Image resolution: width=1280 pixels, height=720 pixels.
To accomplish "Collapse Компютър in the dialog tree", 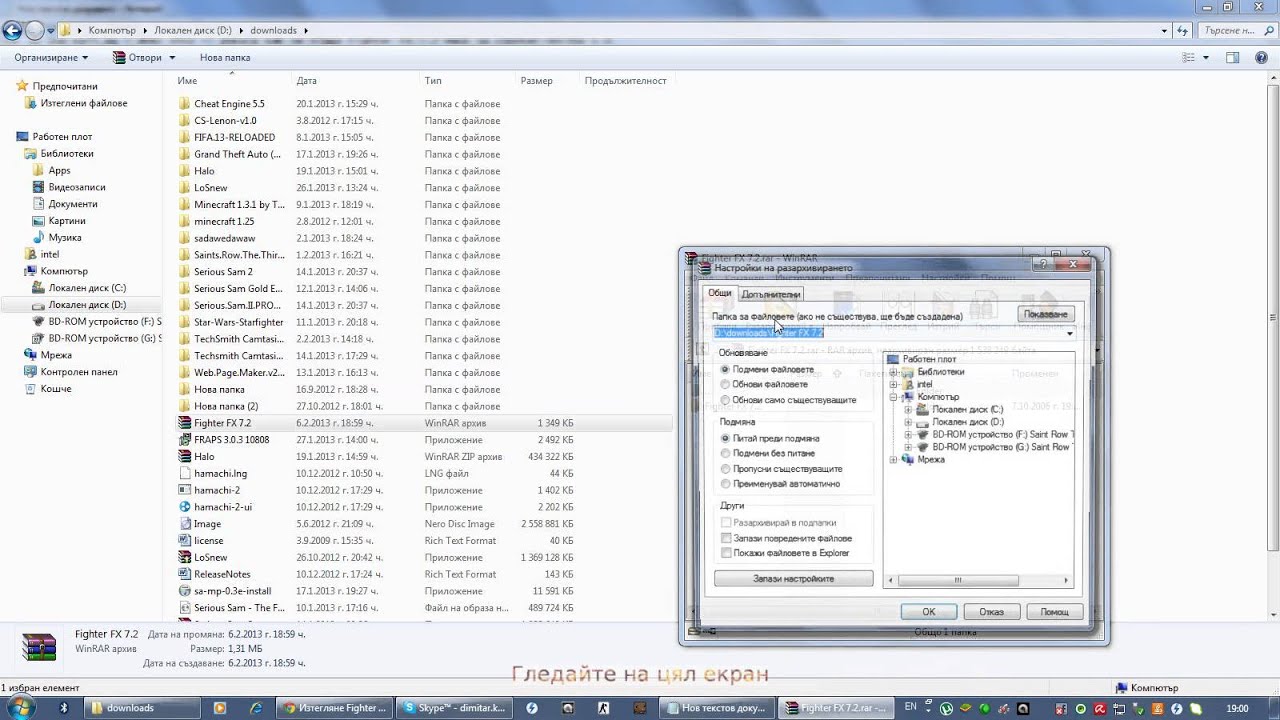I will (893, 397).
